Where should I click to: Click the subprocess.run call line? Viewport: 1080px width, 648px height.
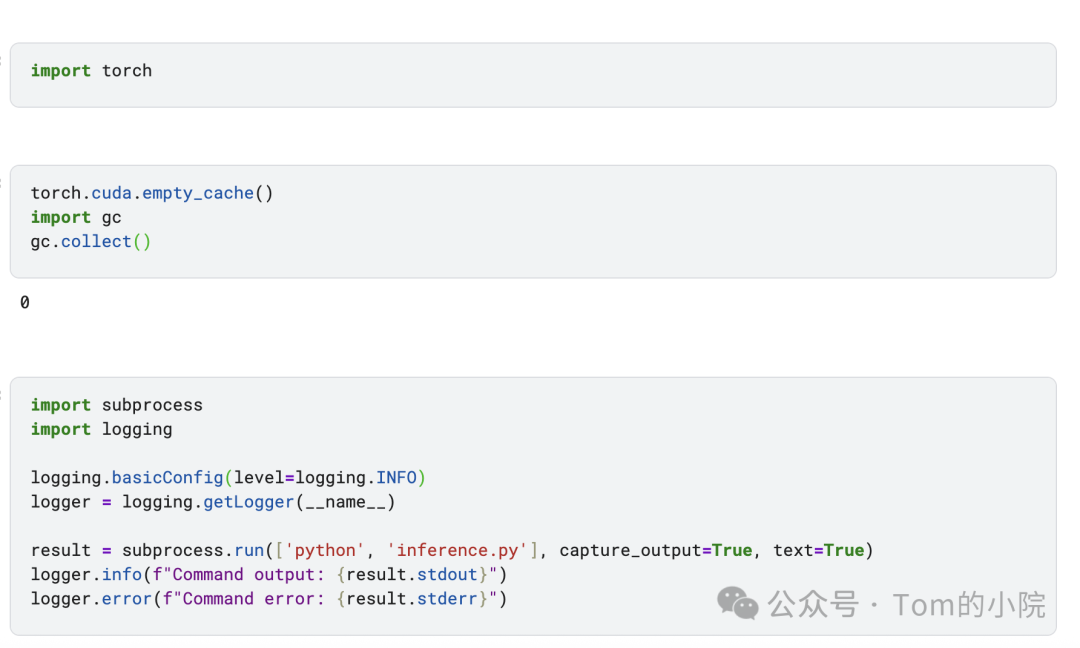point(452,550)
